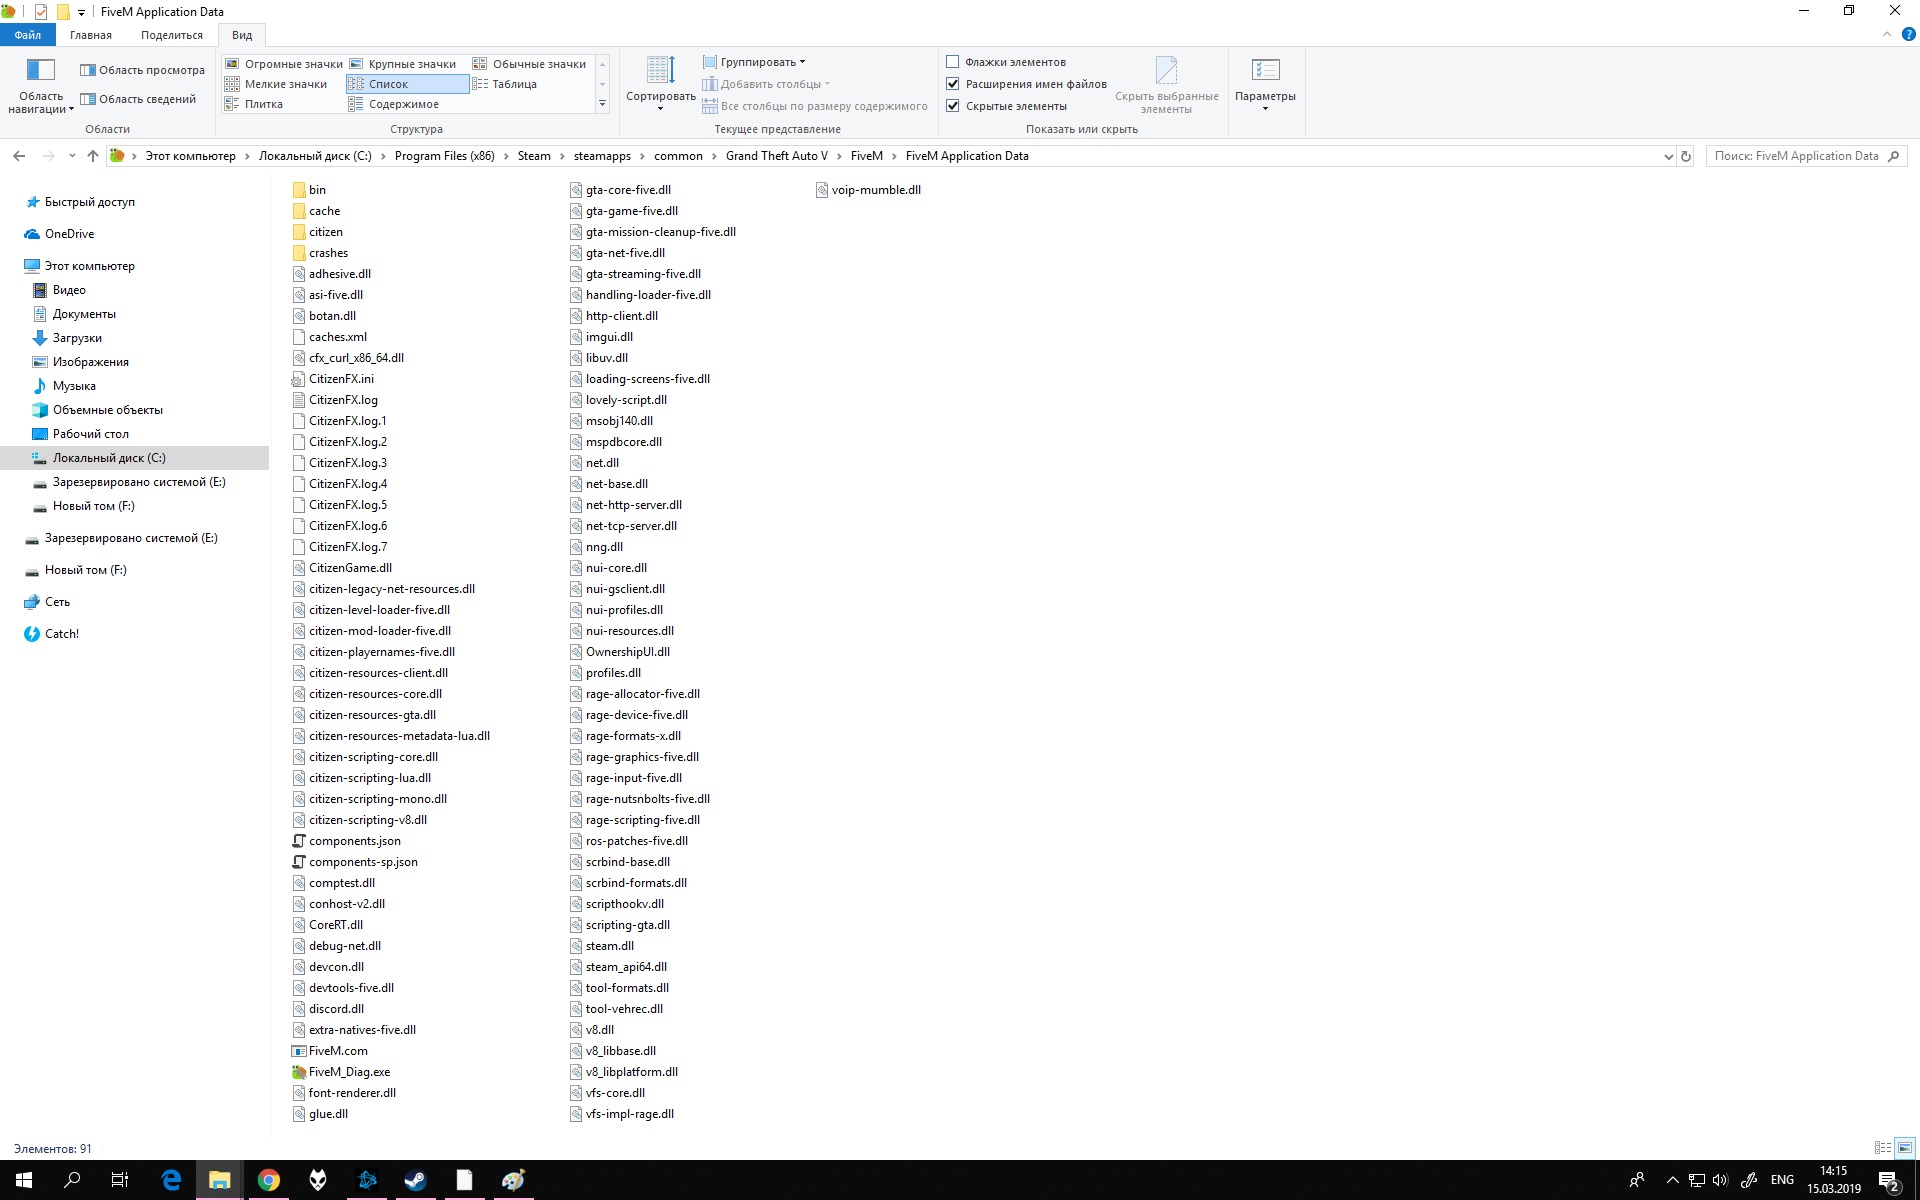
Task: Click the Back navigation arrow
Action: 19,156
